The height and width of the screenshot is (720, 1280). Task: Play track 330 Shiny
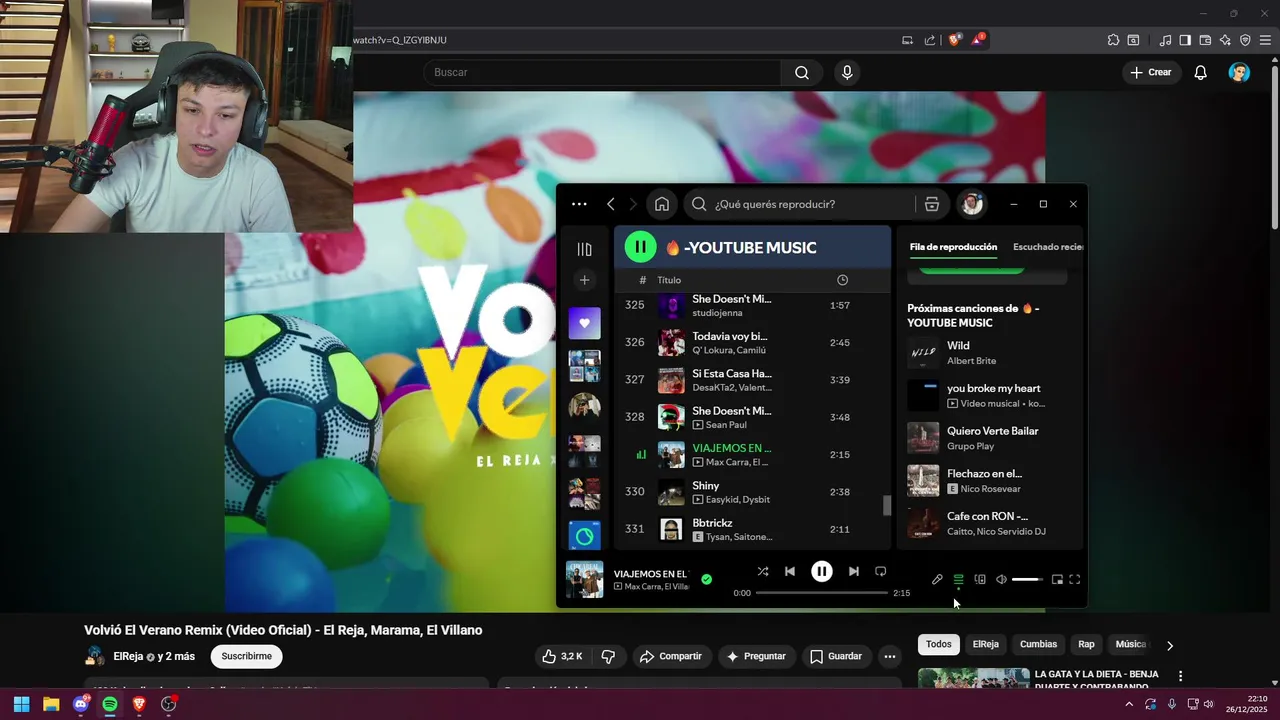click(x=752, y=492)
